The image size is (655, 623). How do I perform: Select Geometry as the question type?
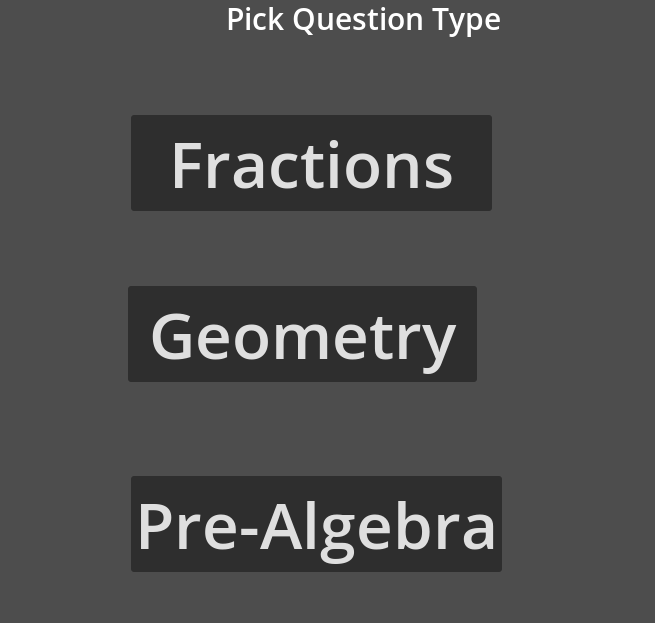point(302,334)
